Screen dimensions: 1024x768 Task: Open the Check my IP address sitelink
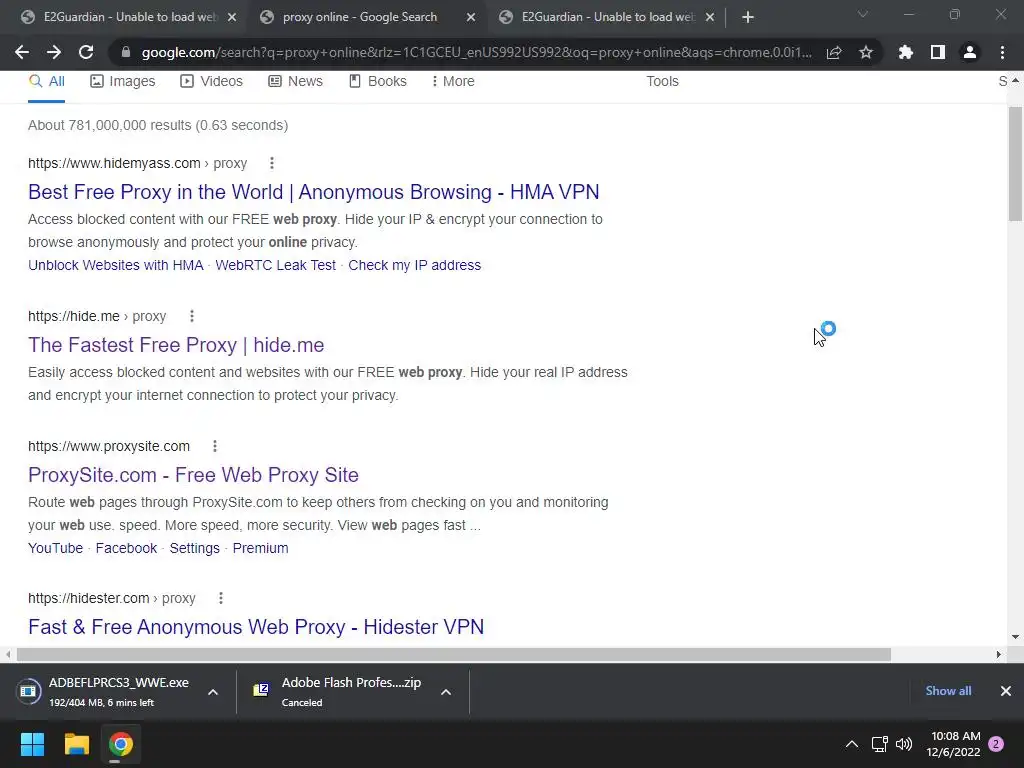pyautogui.click(x=415, y=265)
